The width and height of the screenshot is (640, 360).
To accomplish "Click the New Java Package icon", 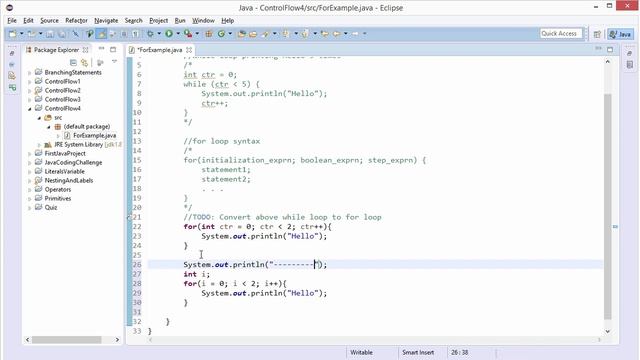I will pos(209,34).
